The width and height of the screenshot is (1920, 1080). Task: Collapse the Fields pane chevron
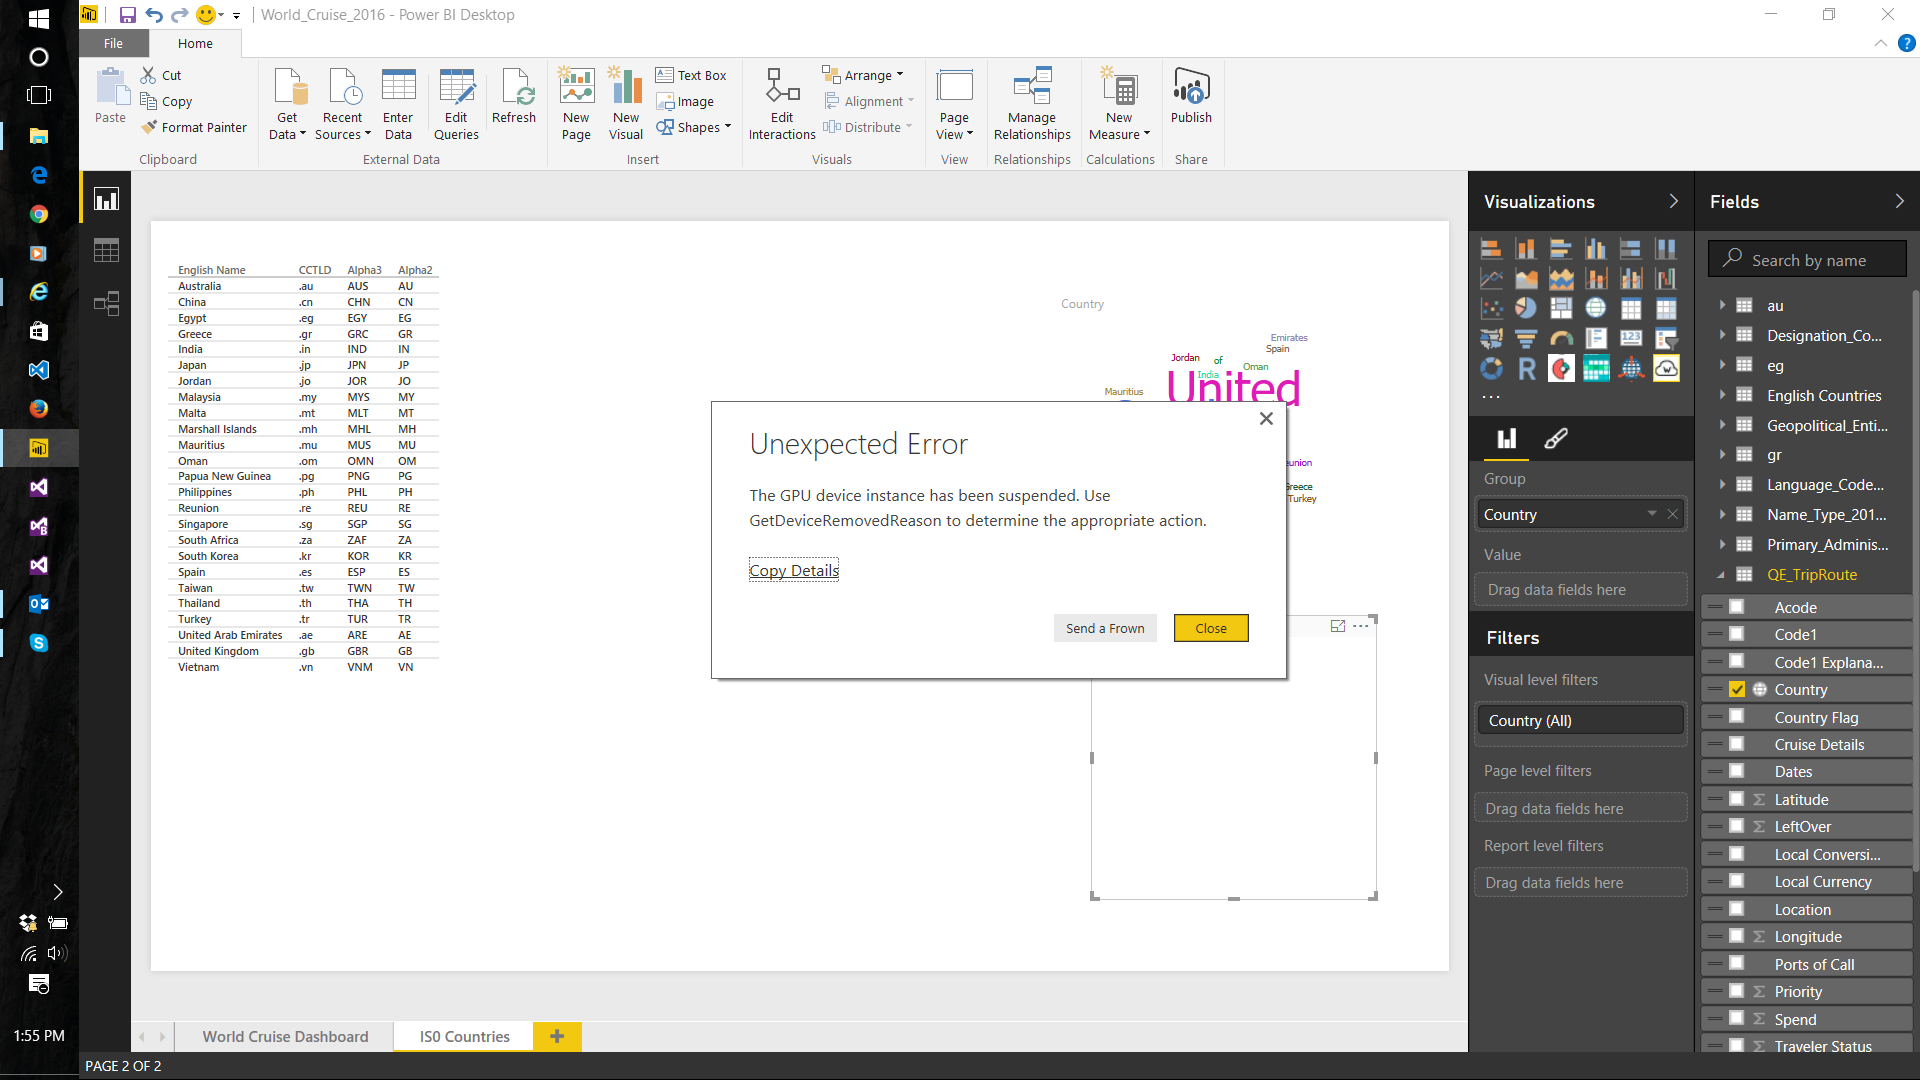pos(1899,201)
